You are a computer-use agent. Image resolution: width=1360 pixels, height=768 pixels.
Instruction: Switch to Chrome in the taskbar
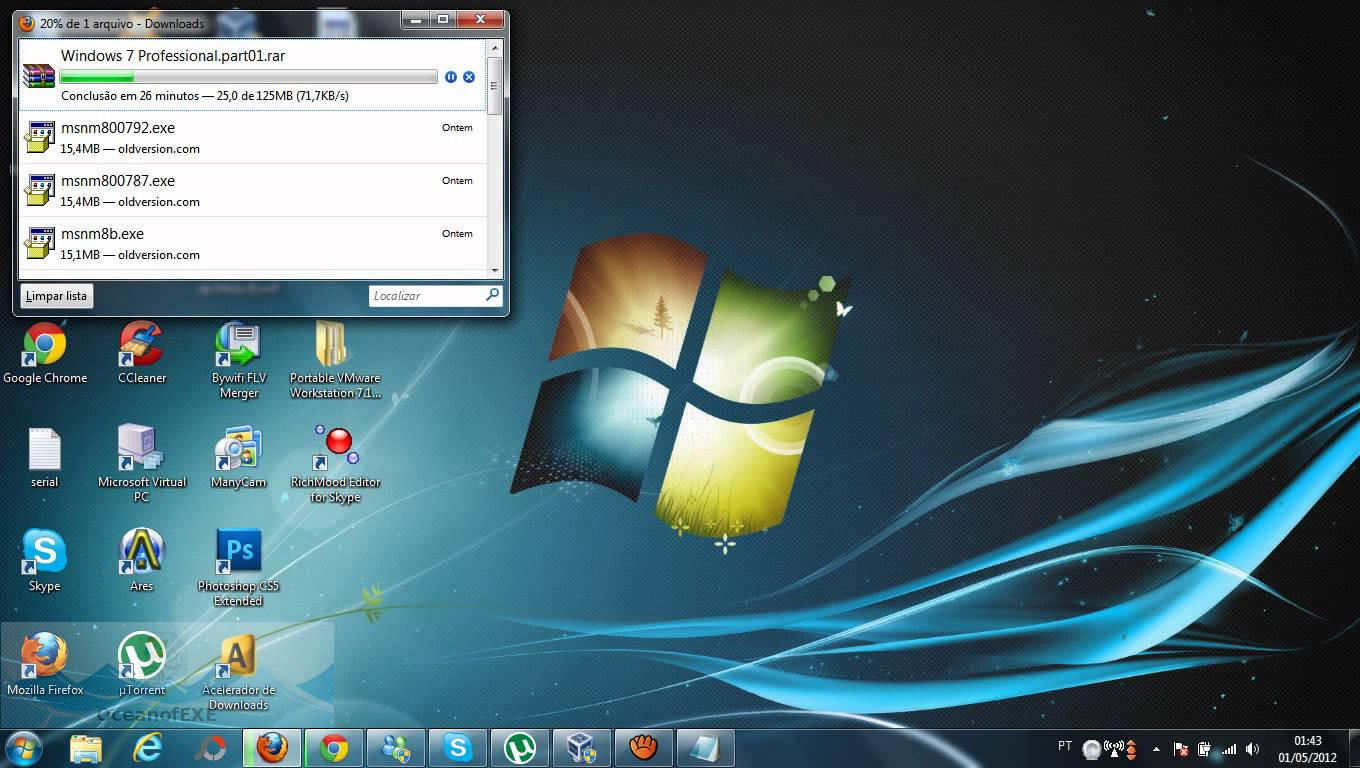click(x=334, y=748)
